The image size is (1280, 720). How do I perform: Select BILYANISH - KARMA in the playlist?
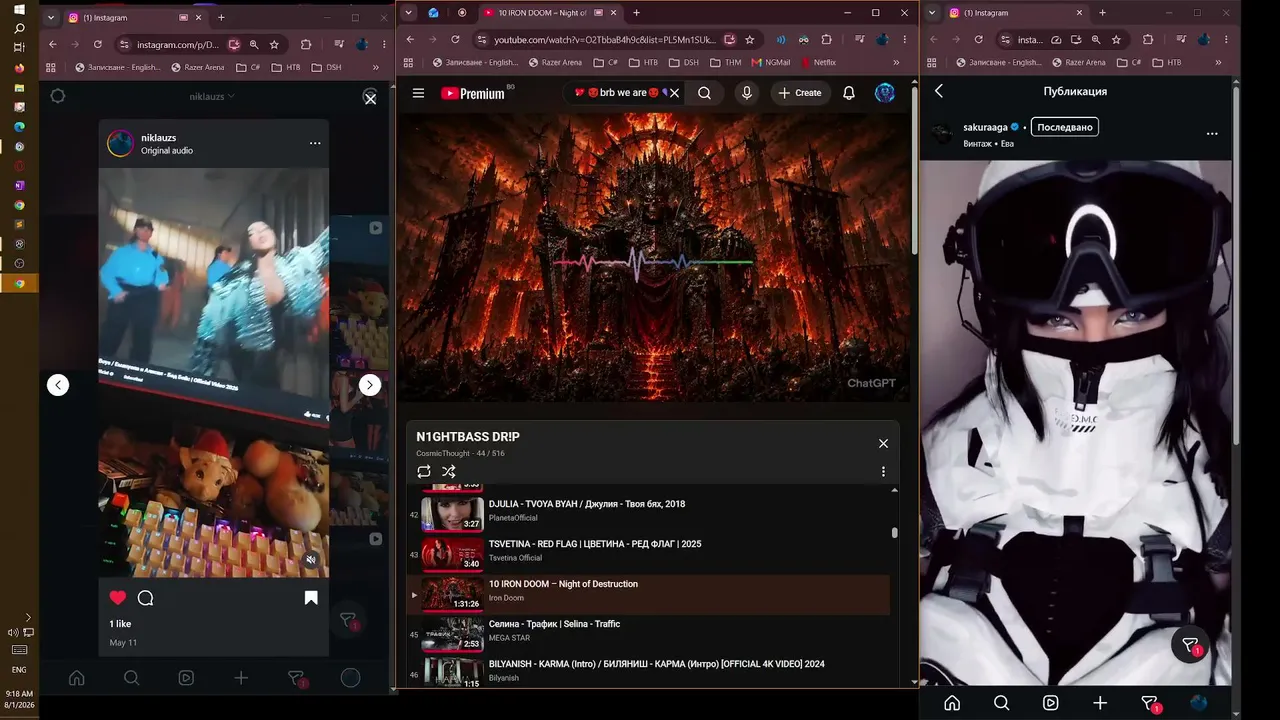[649, 672]
